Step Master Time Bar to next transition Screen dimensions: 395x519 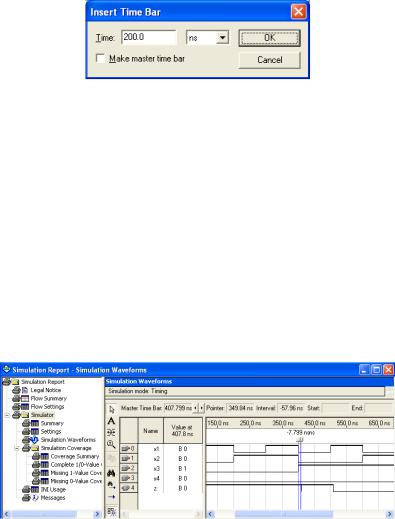tap(201, 408)
